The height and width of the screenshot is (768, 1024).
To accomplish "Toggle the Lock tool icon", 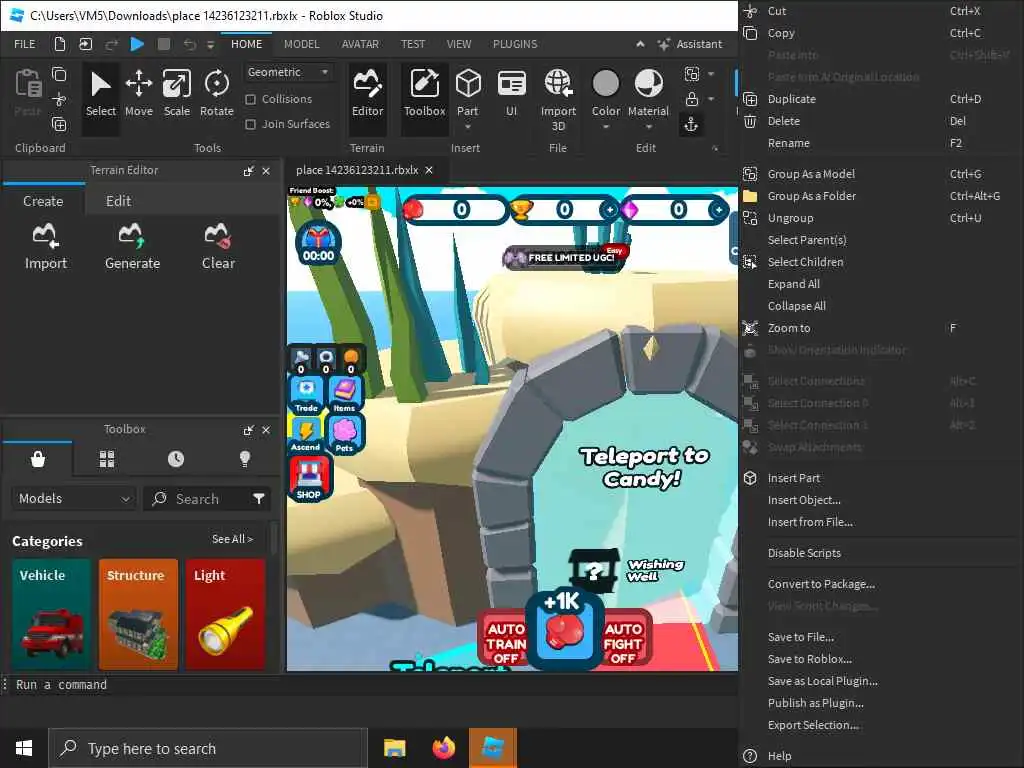I will (692, 99).
